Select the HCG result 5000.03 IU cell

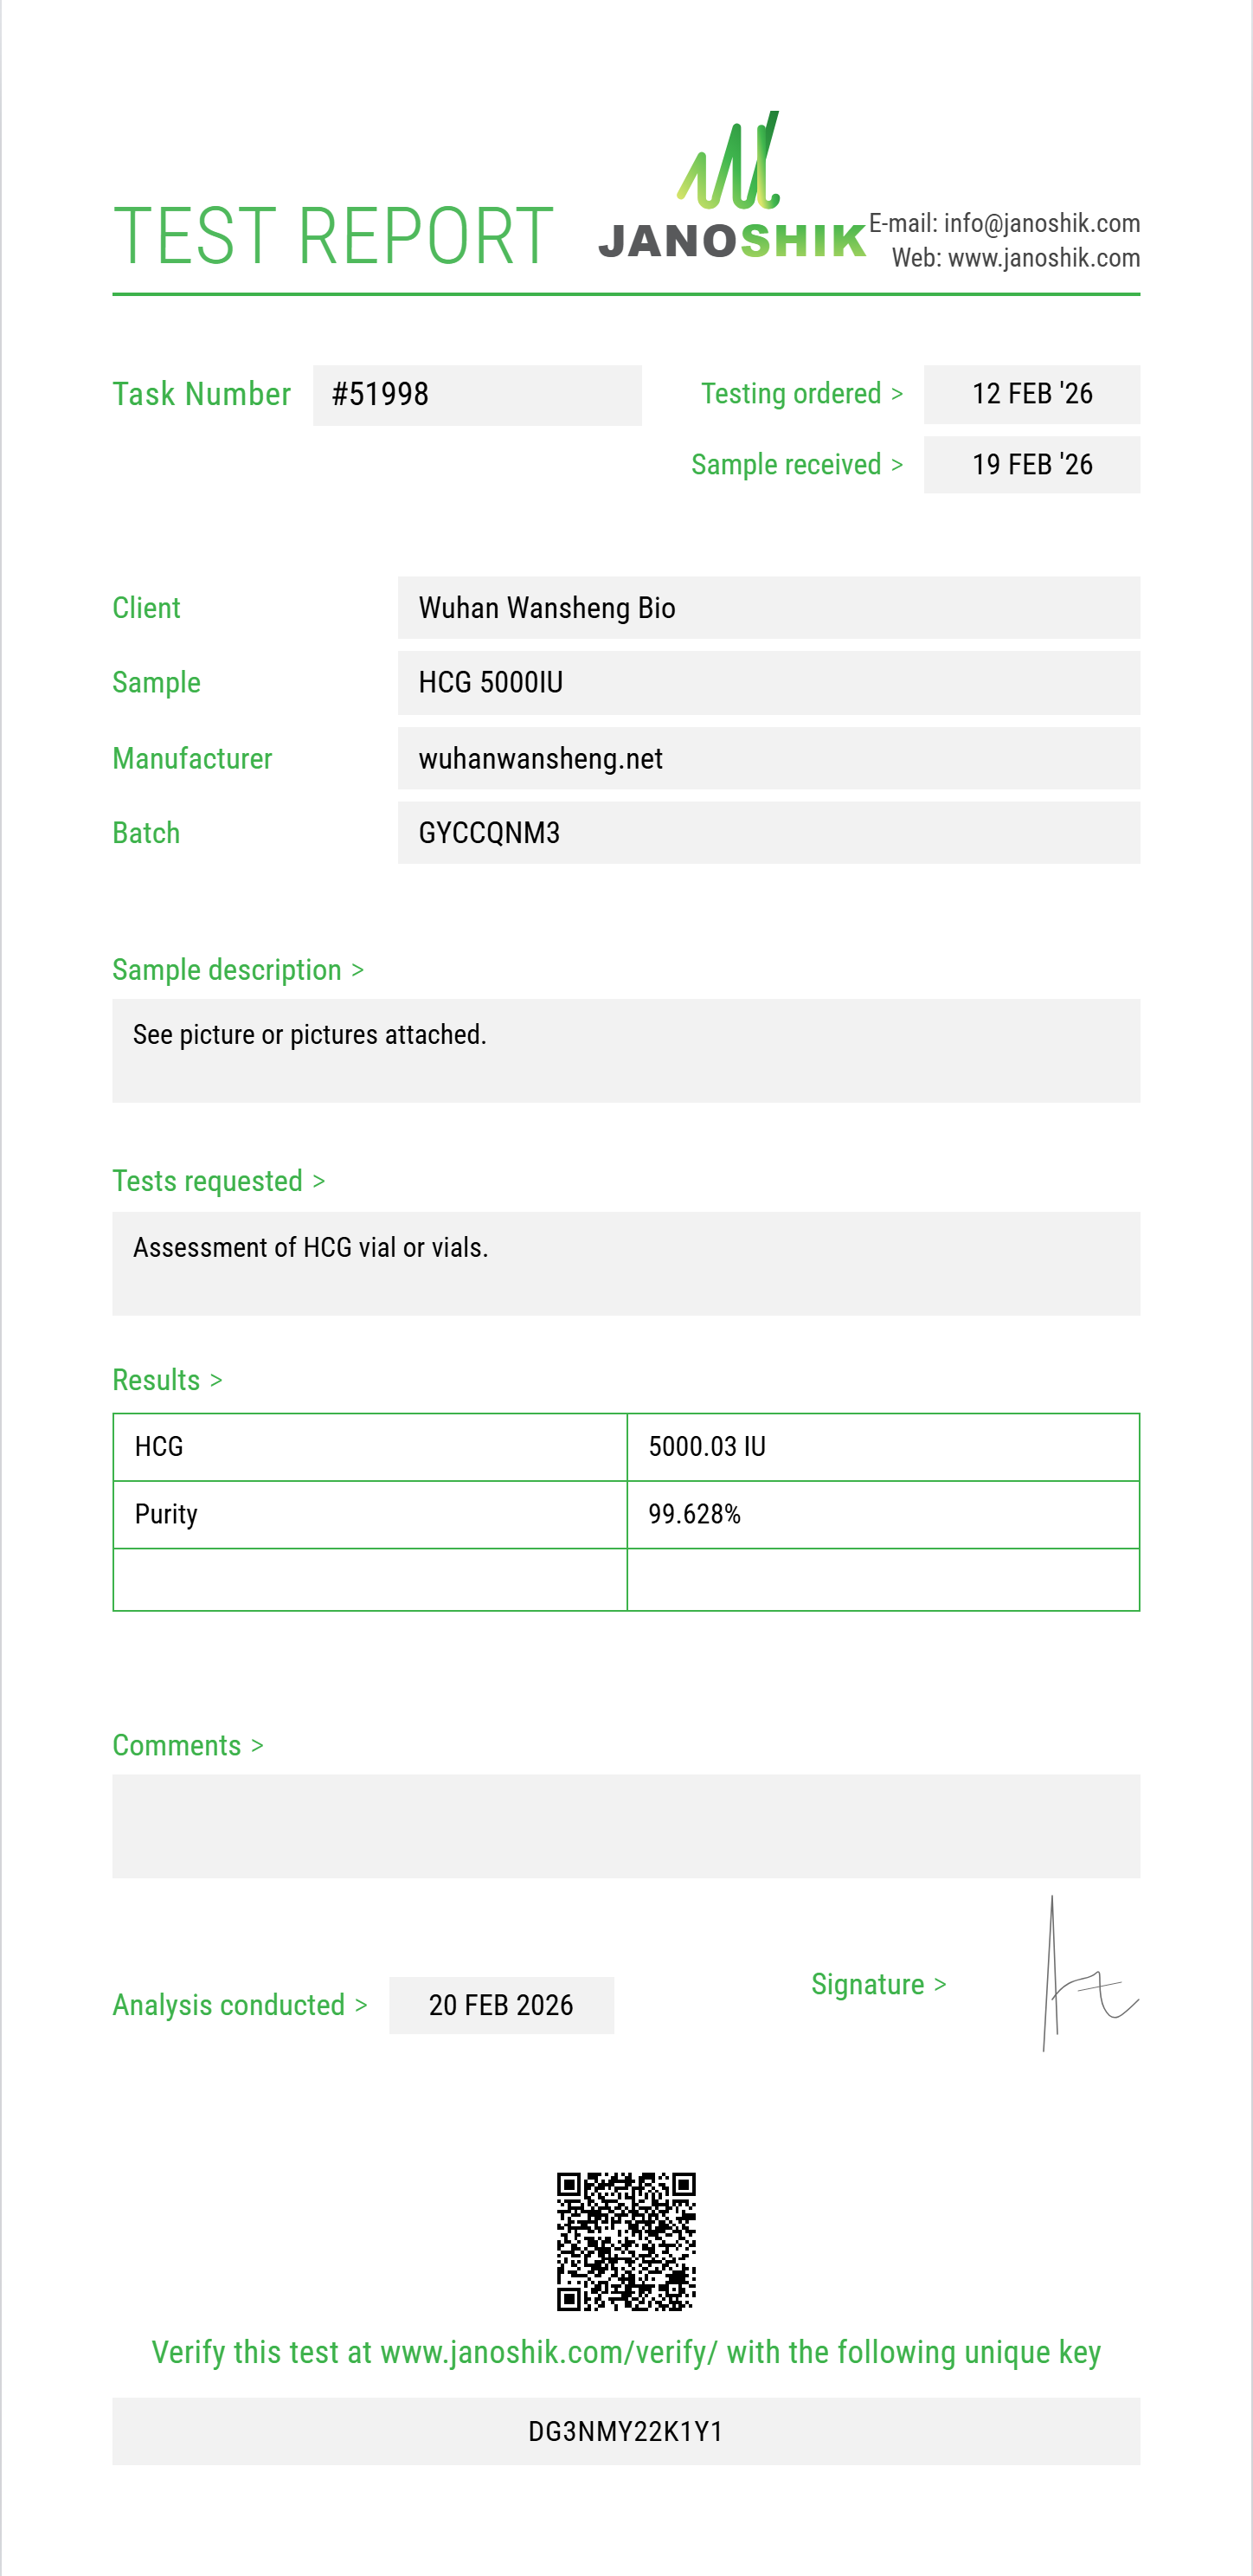tap(882, 1447)
